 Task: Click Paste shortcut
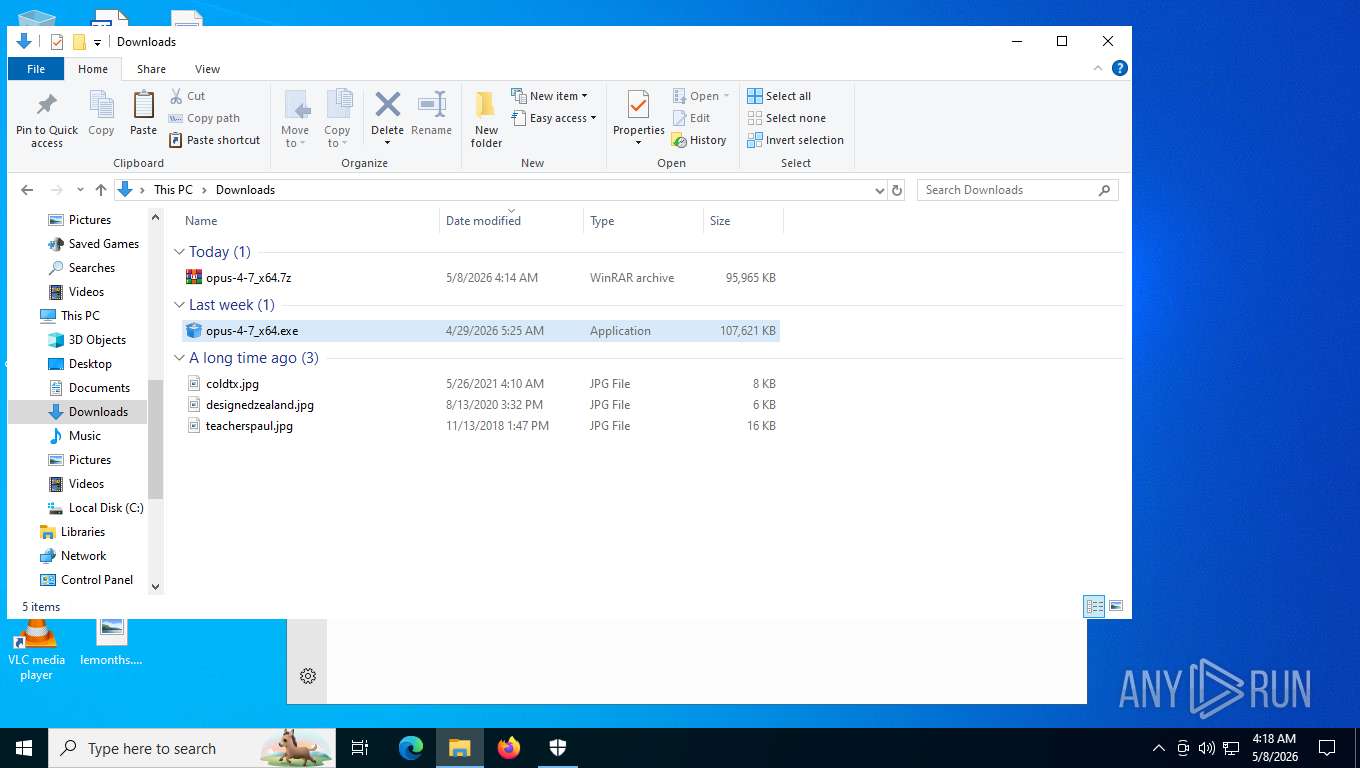click(x=214, y=140)
